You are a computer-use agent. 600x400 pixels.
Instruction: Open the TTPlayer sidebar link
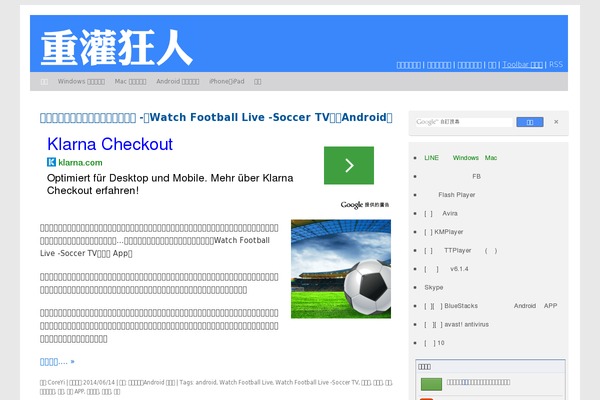point(460,250)
